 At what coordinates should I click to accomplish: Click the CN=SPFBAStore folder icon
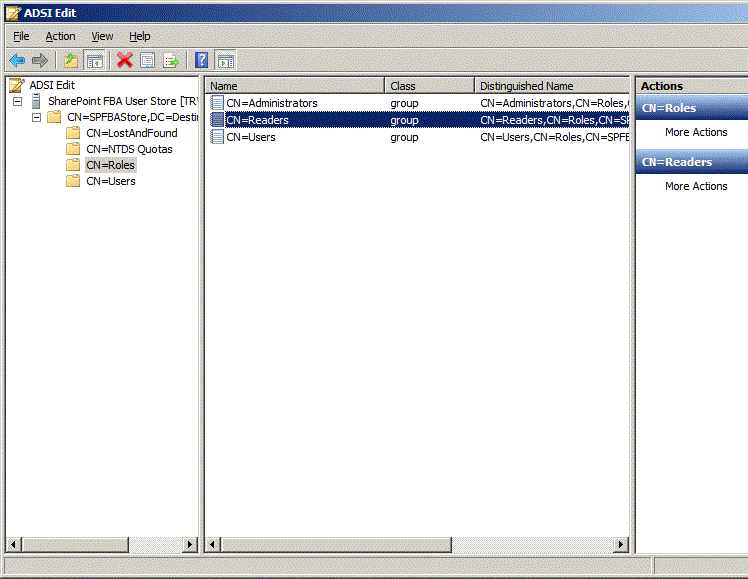point(54,117)
